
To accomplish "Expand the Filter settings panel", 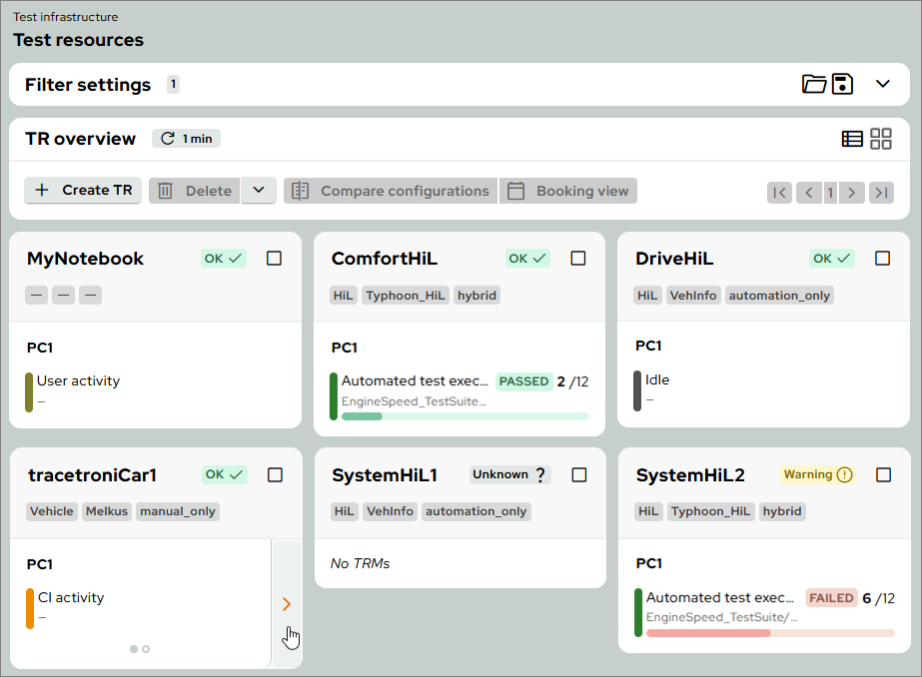I will (882, 84).
